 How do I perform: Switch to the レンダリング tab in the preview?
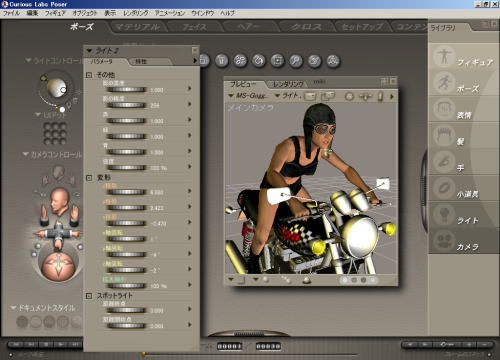click(288, 84)
